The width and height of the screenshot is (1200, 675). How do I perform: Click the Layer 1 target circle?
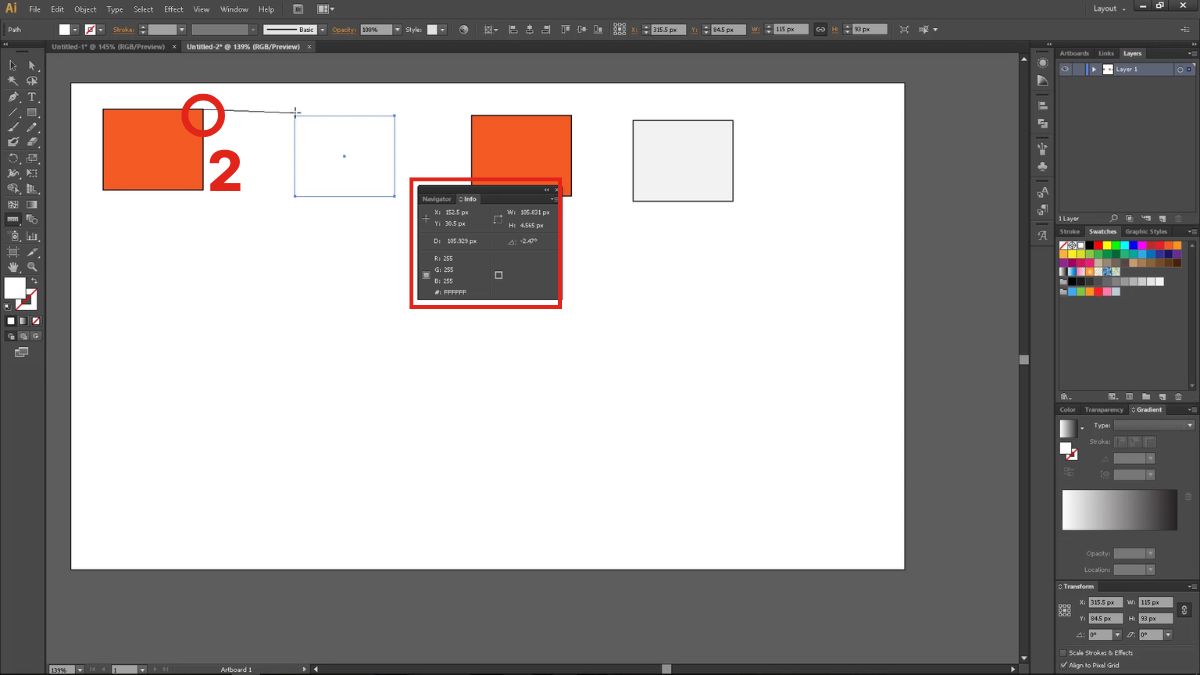(1180, 69)
